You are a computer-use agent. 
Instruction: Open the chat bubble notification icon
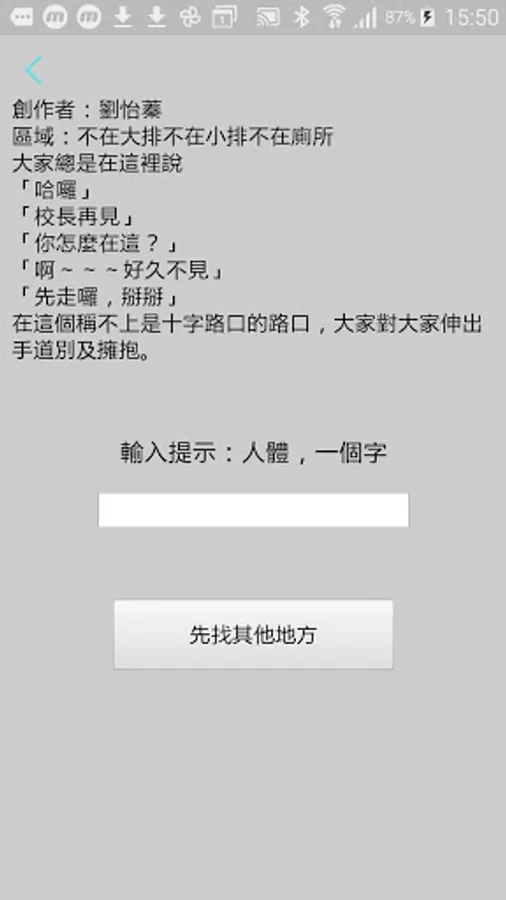tap(22, 17)
